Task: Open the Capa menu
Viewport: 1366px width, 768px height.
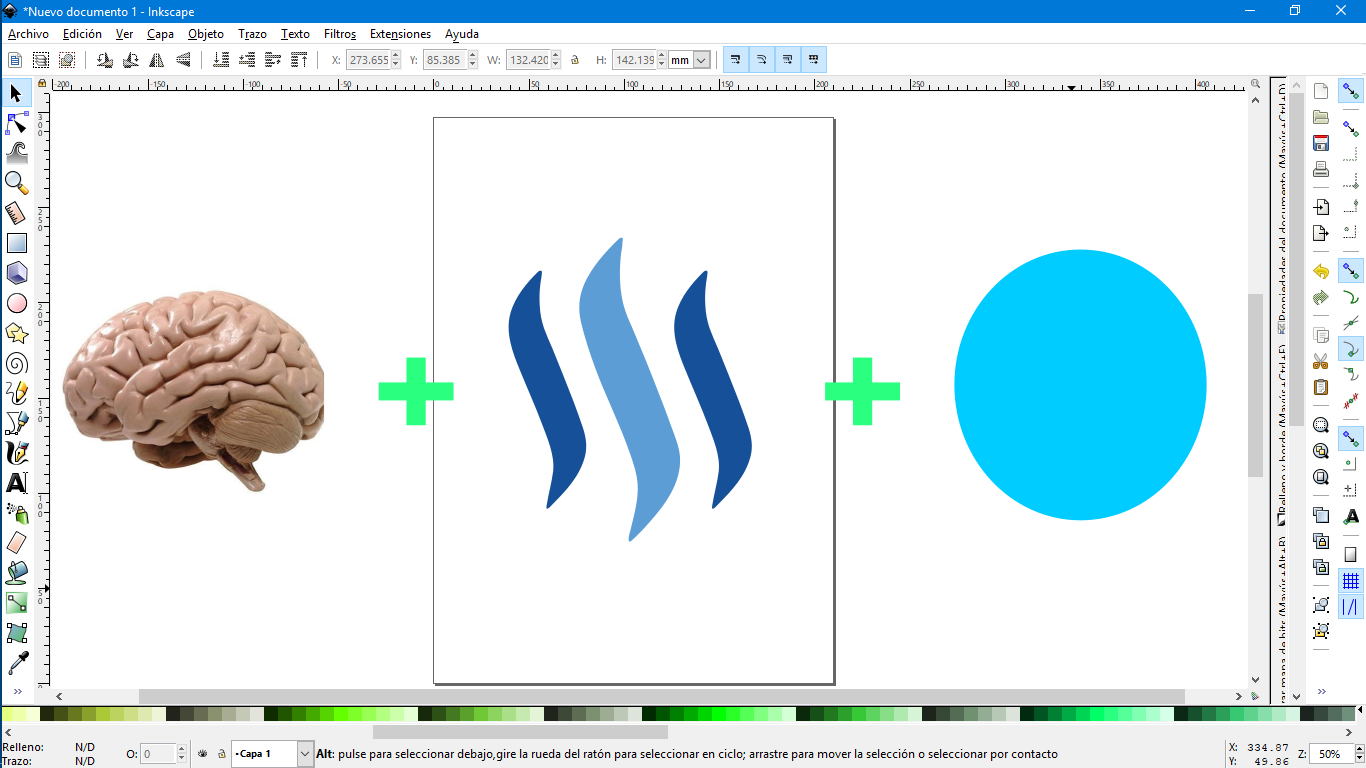Action: (160, 34)
